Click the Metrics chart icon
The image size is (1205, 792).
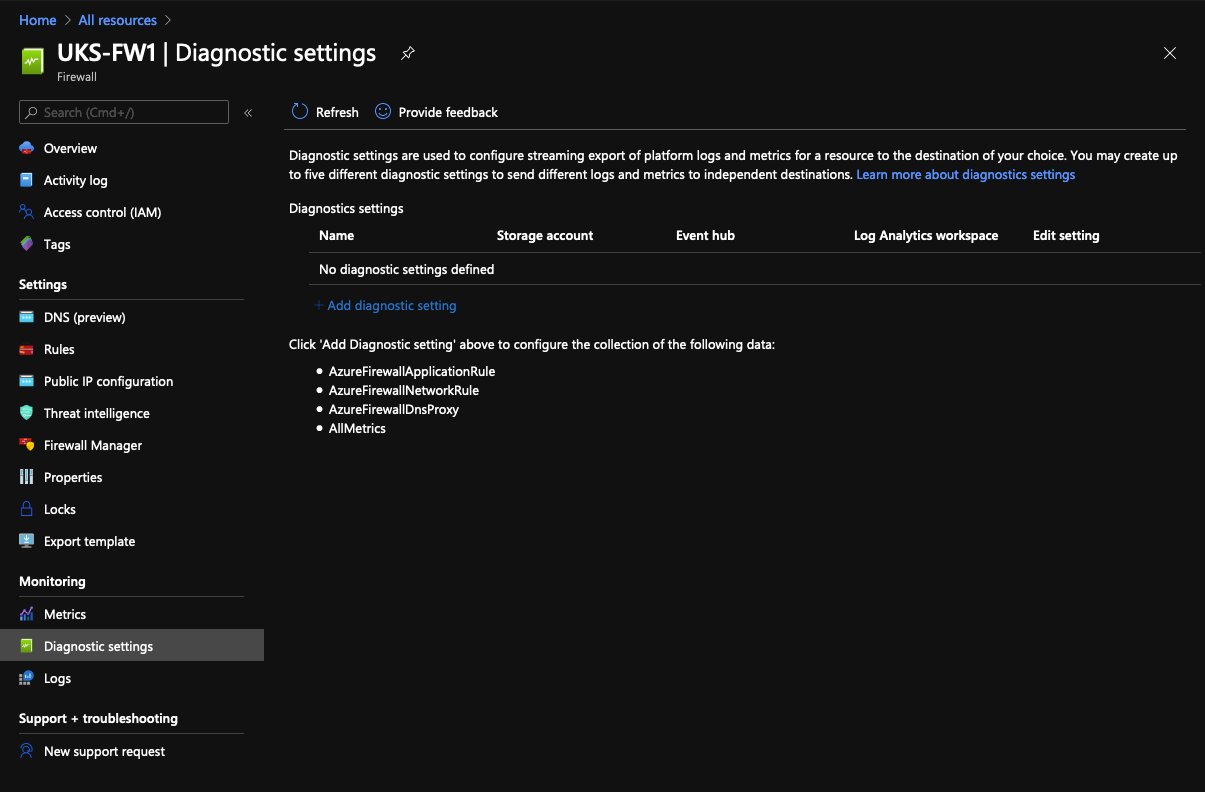(x=27, y=614)
